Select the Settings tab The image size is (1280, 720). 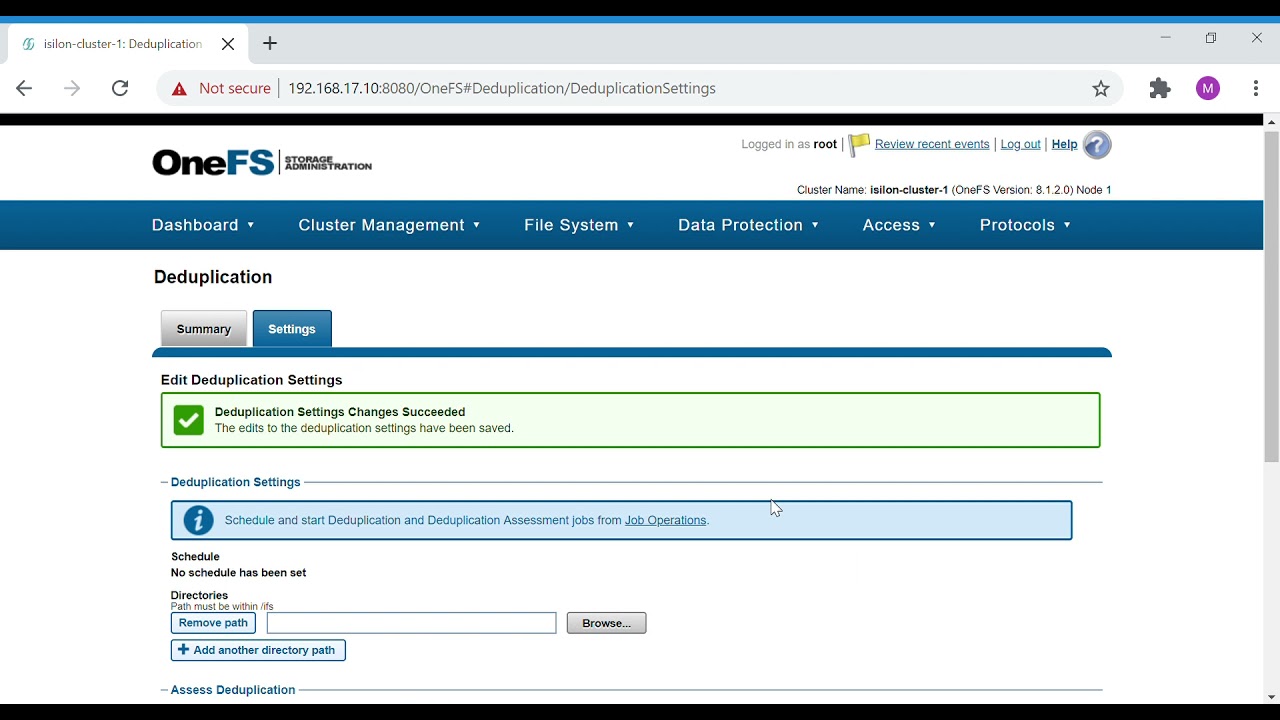[292, 329]
